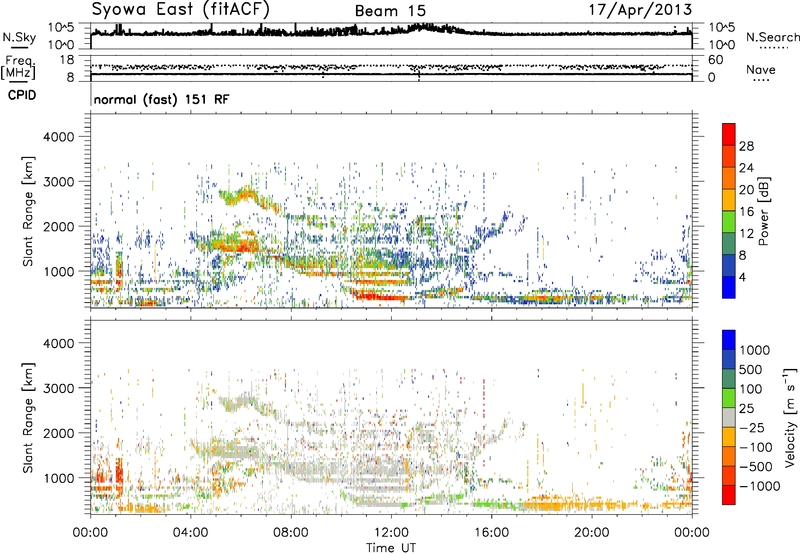Click the 'Time UT' axis title

coord(391,547)
